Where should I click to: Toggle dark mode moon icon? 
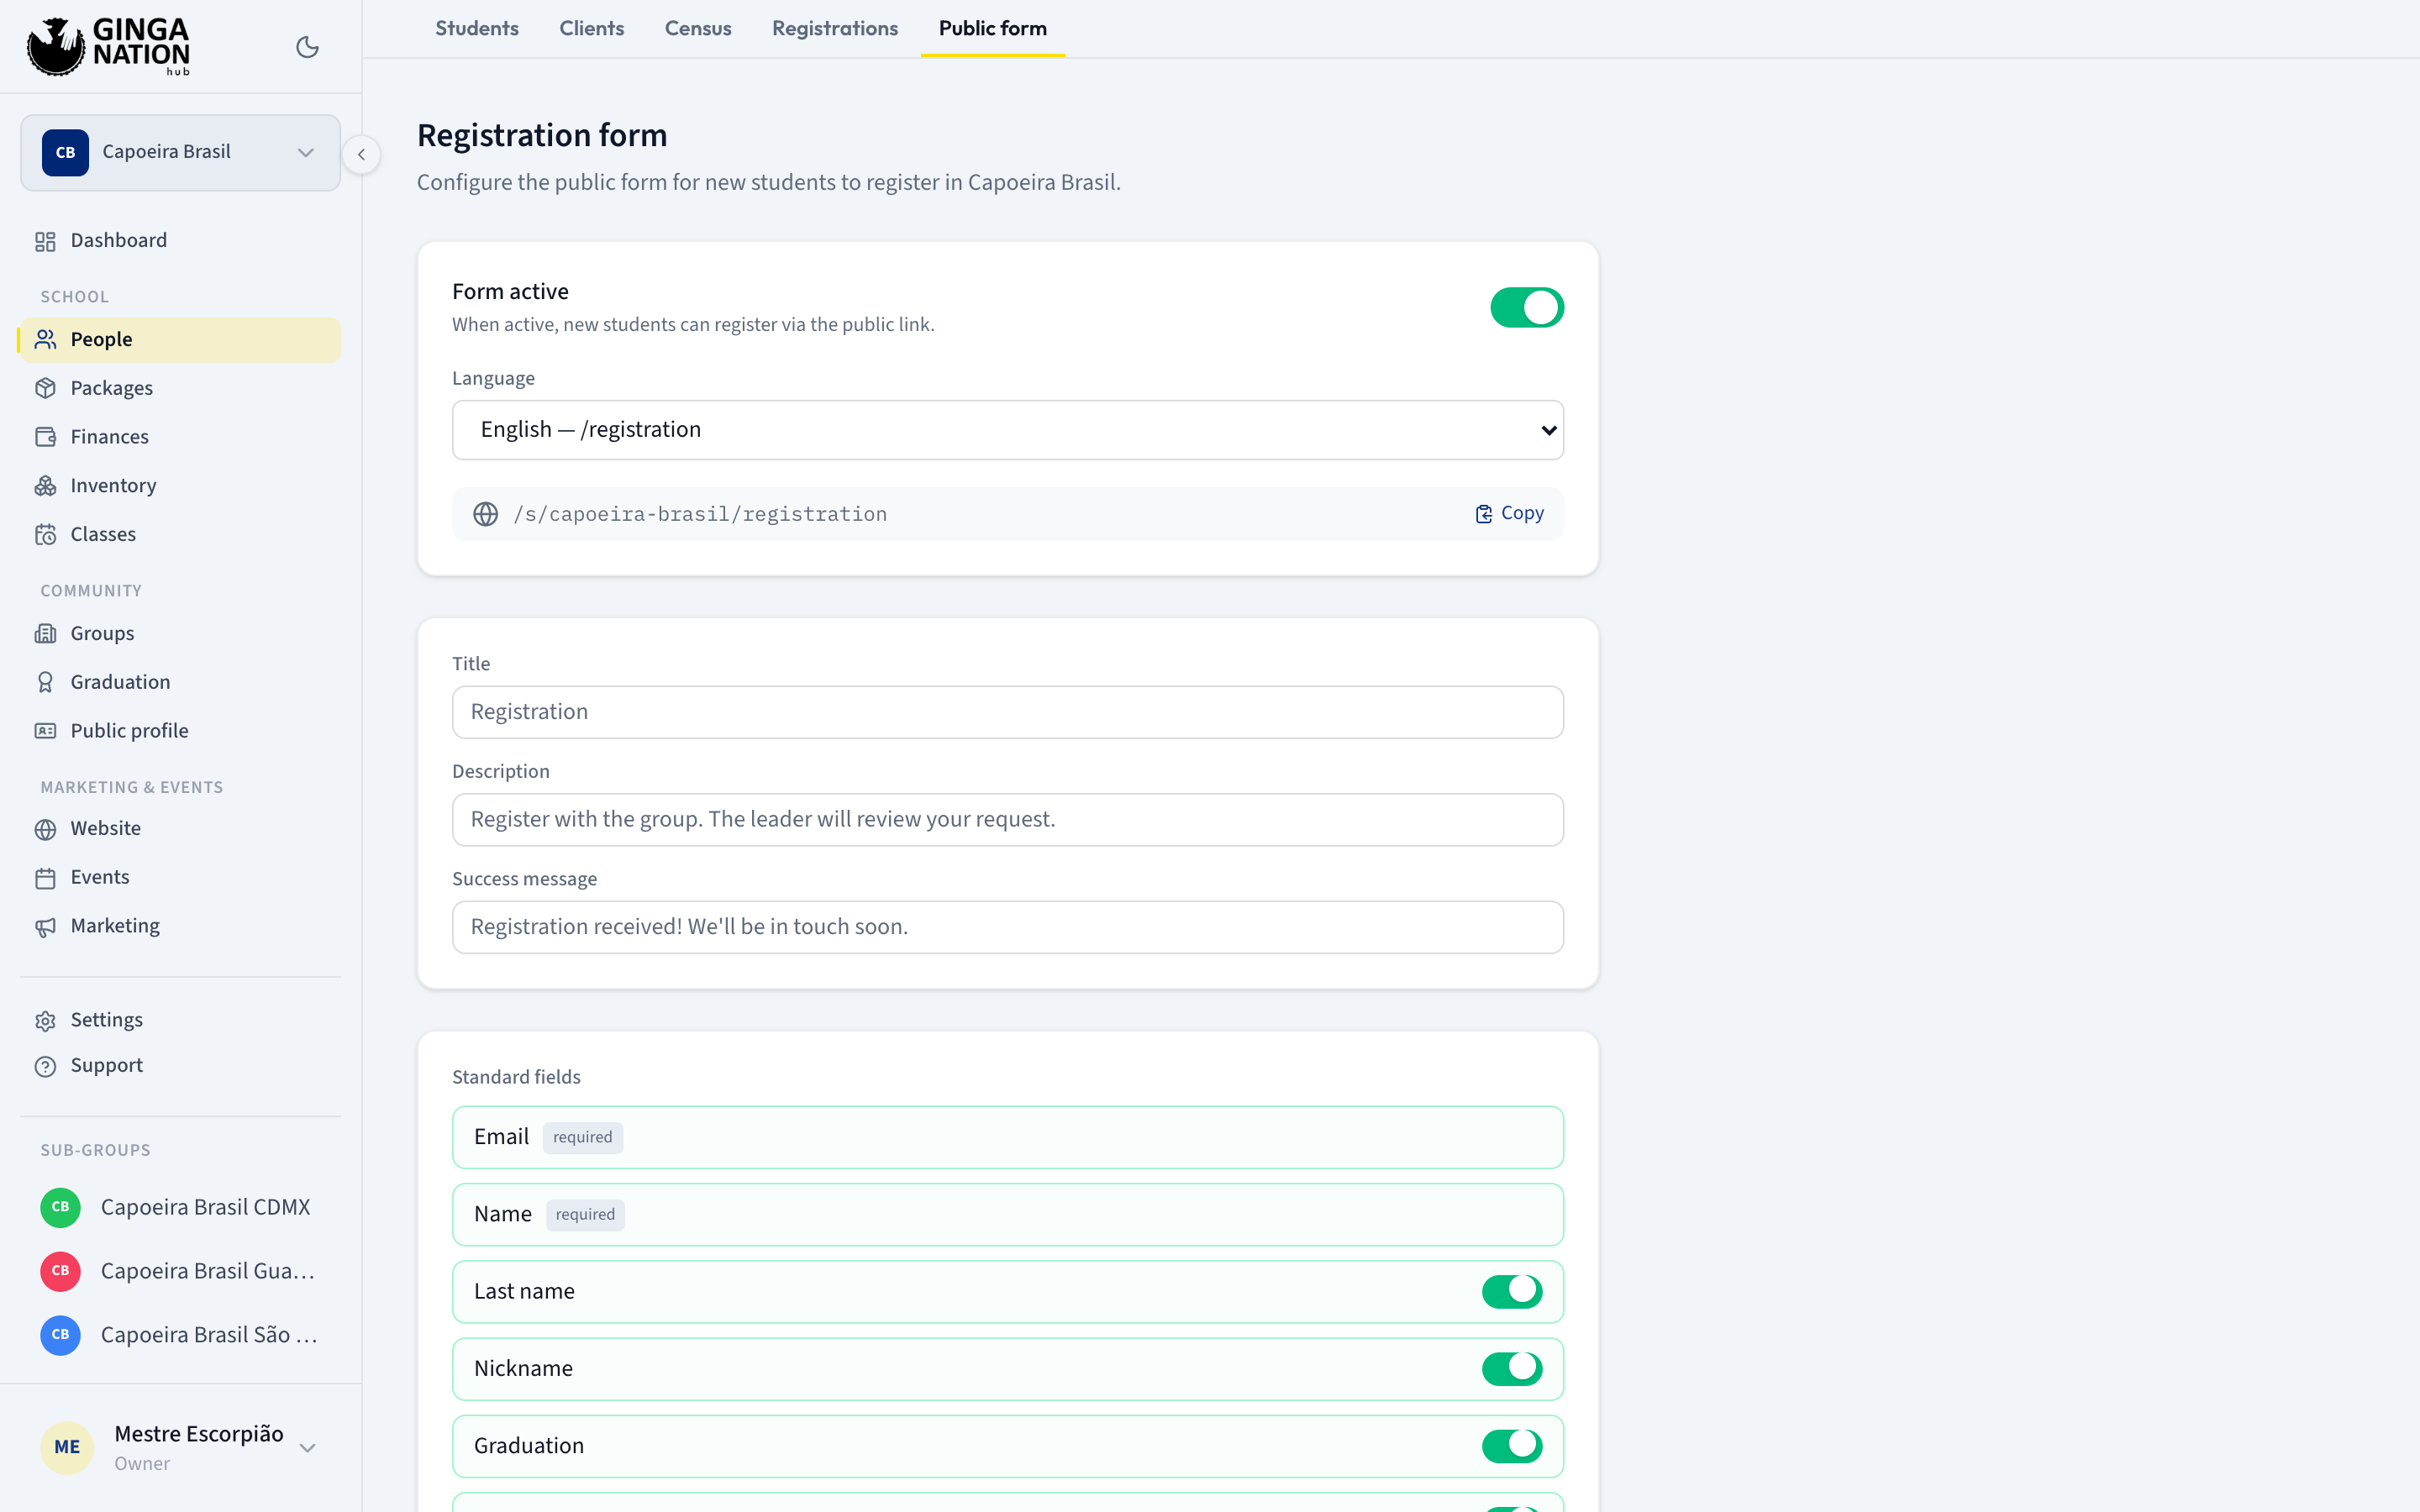click(x=307, y=47)
